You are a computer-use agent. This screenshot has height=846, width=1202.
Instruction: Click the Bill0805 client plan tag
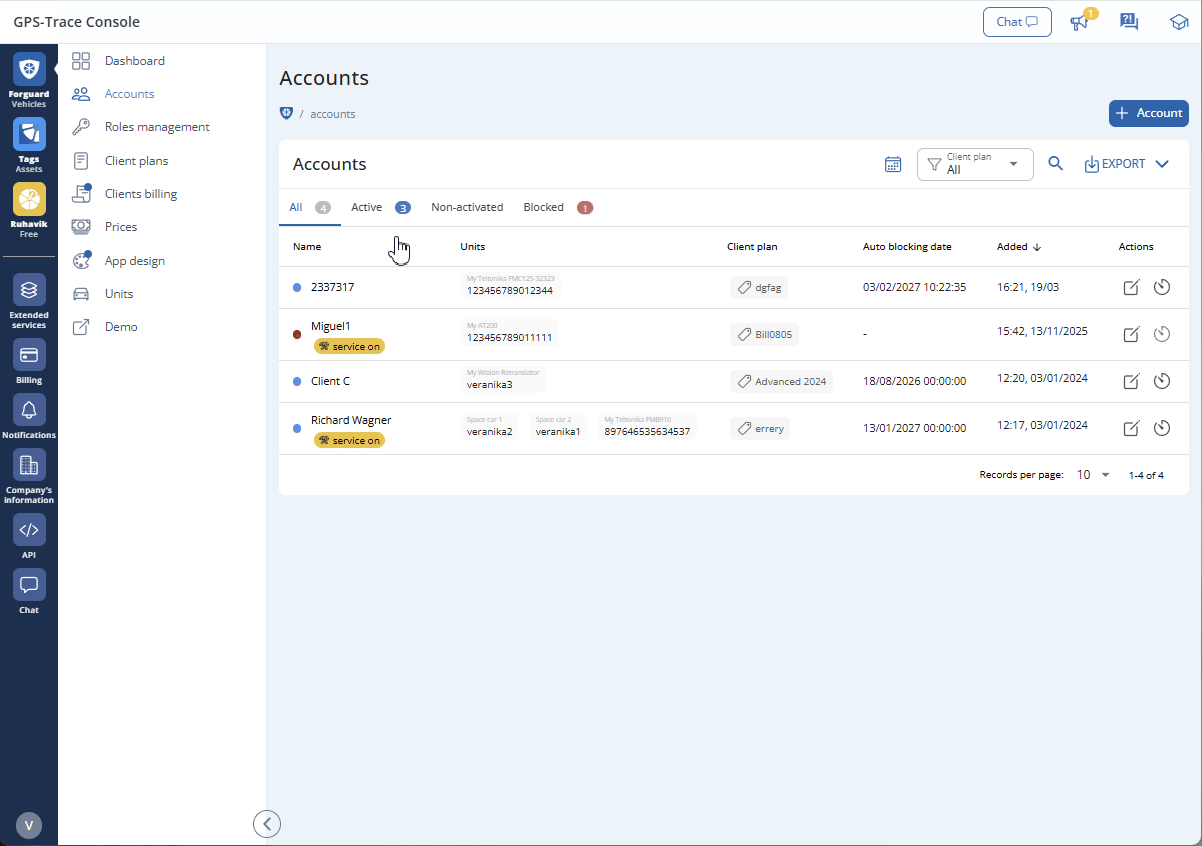(764, 334)
